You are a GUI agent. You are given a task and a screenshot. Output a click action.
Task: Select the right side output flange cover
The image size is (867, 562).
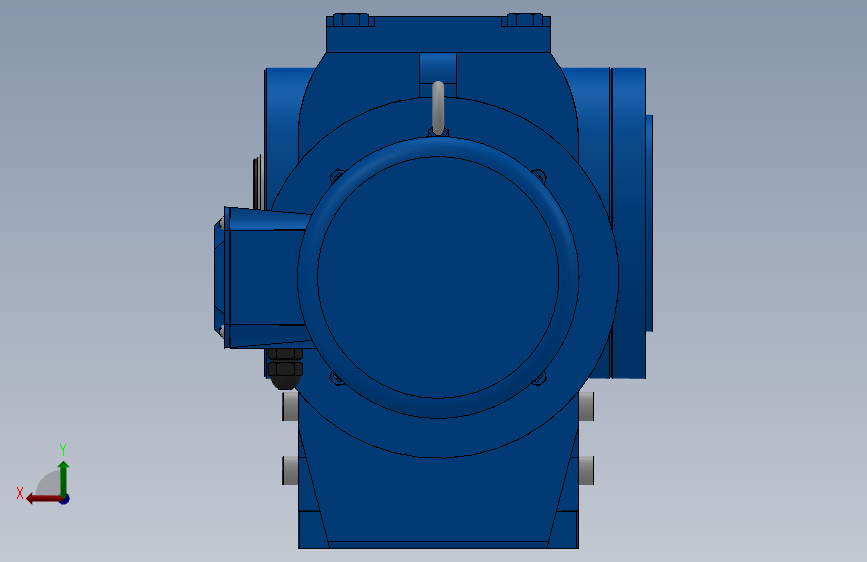click(x=631, y=223)
